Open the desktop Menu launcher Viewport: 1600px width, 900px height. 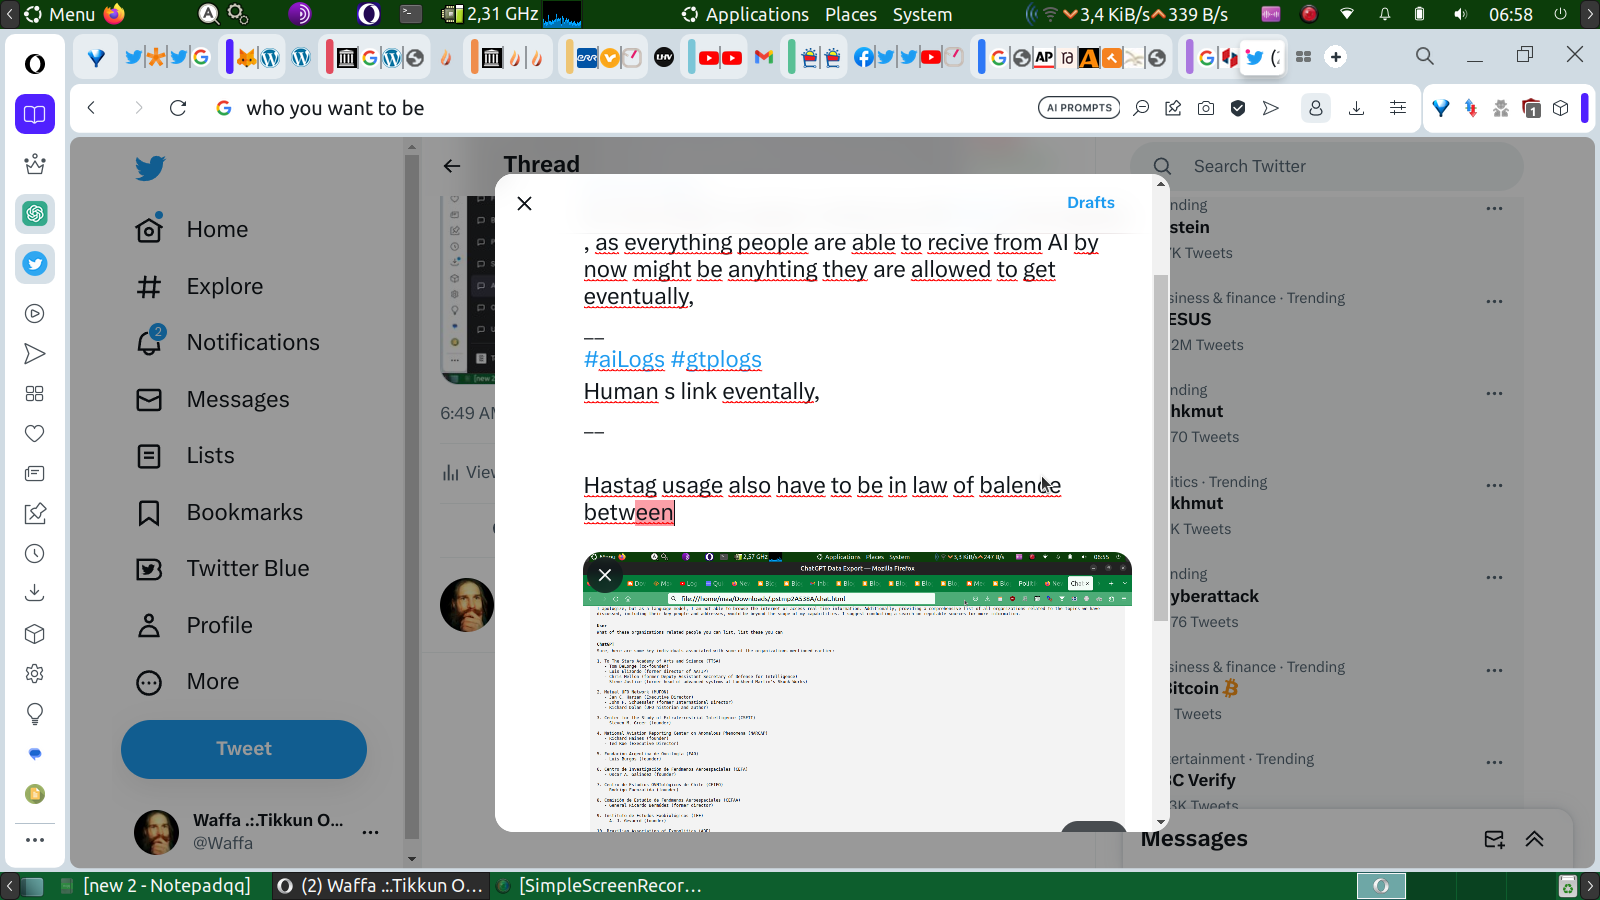point(59,14)
